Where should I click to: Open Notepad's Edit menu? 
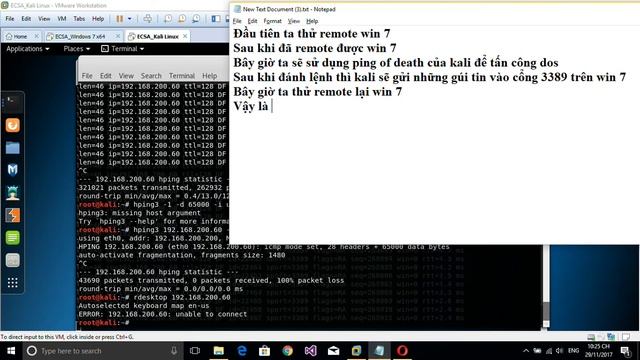252,21
